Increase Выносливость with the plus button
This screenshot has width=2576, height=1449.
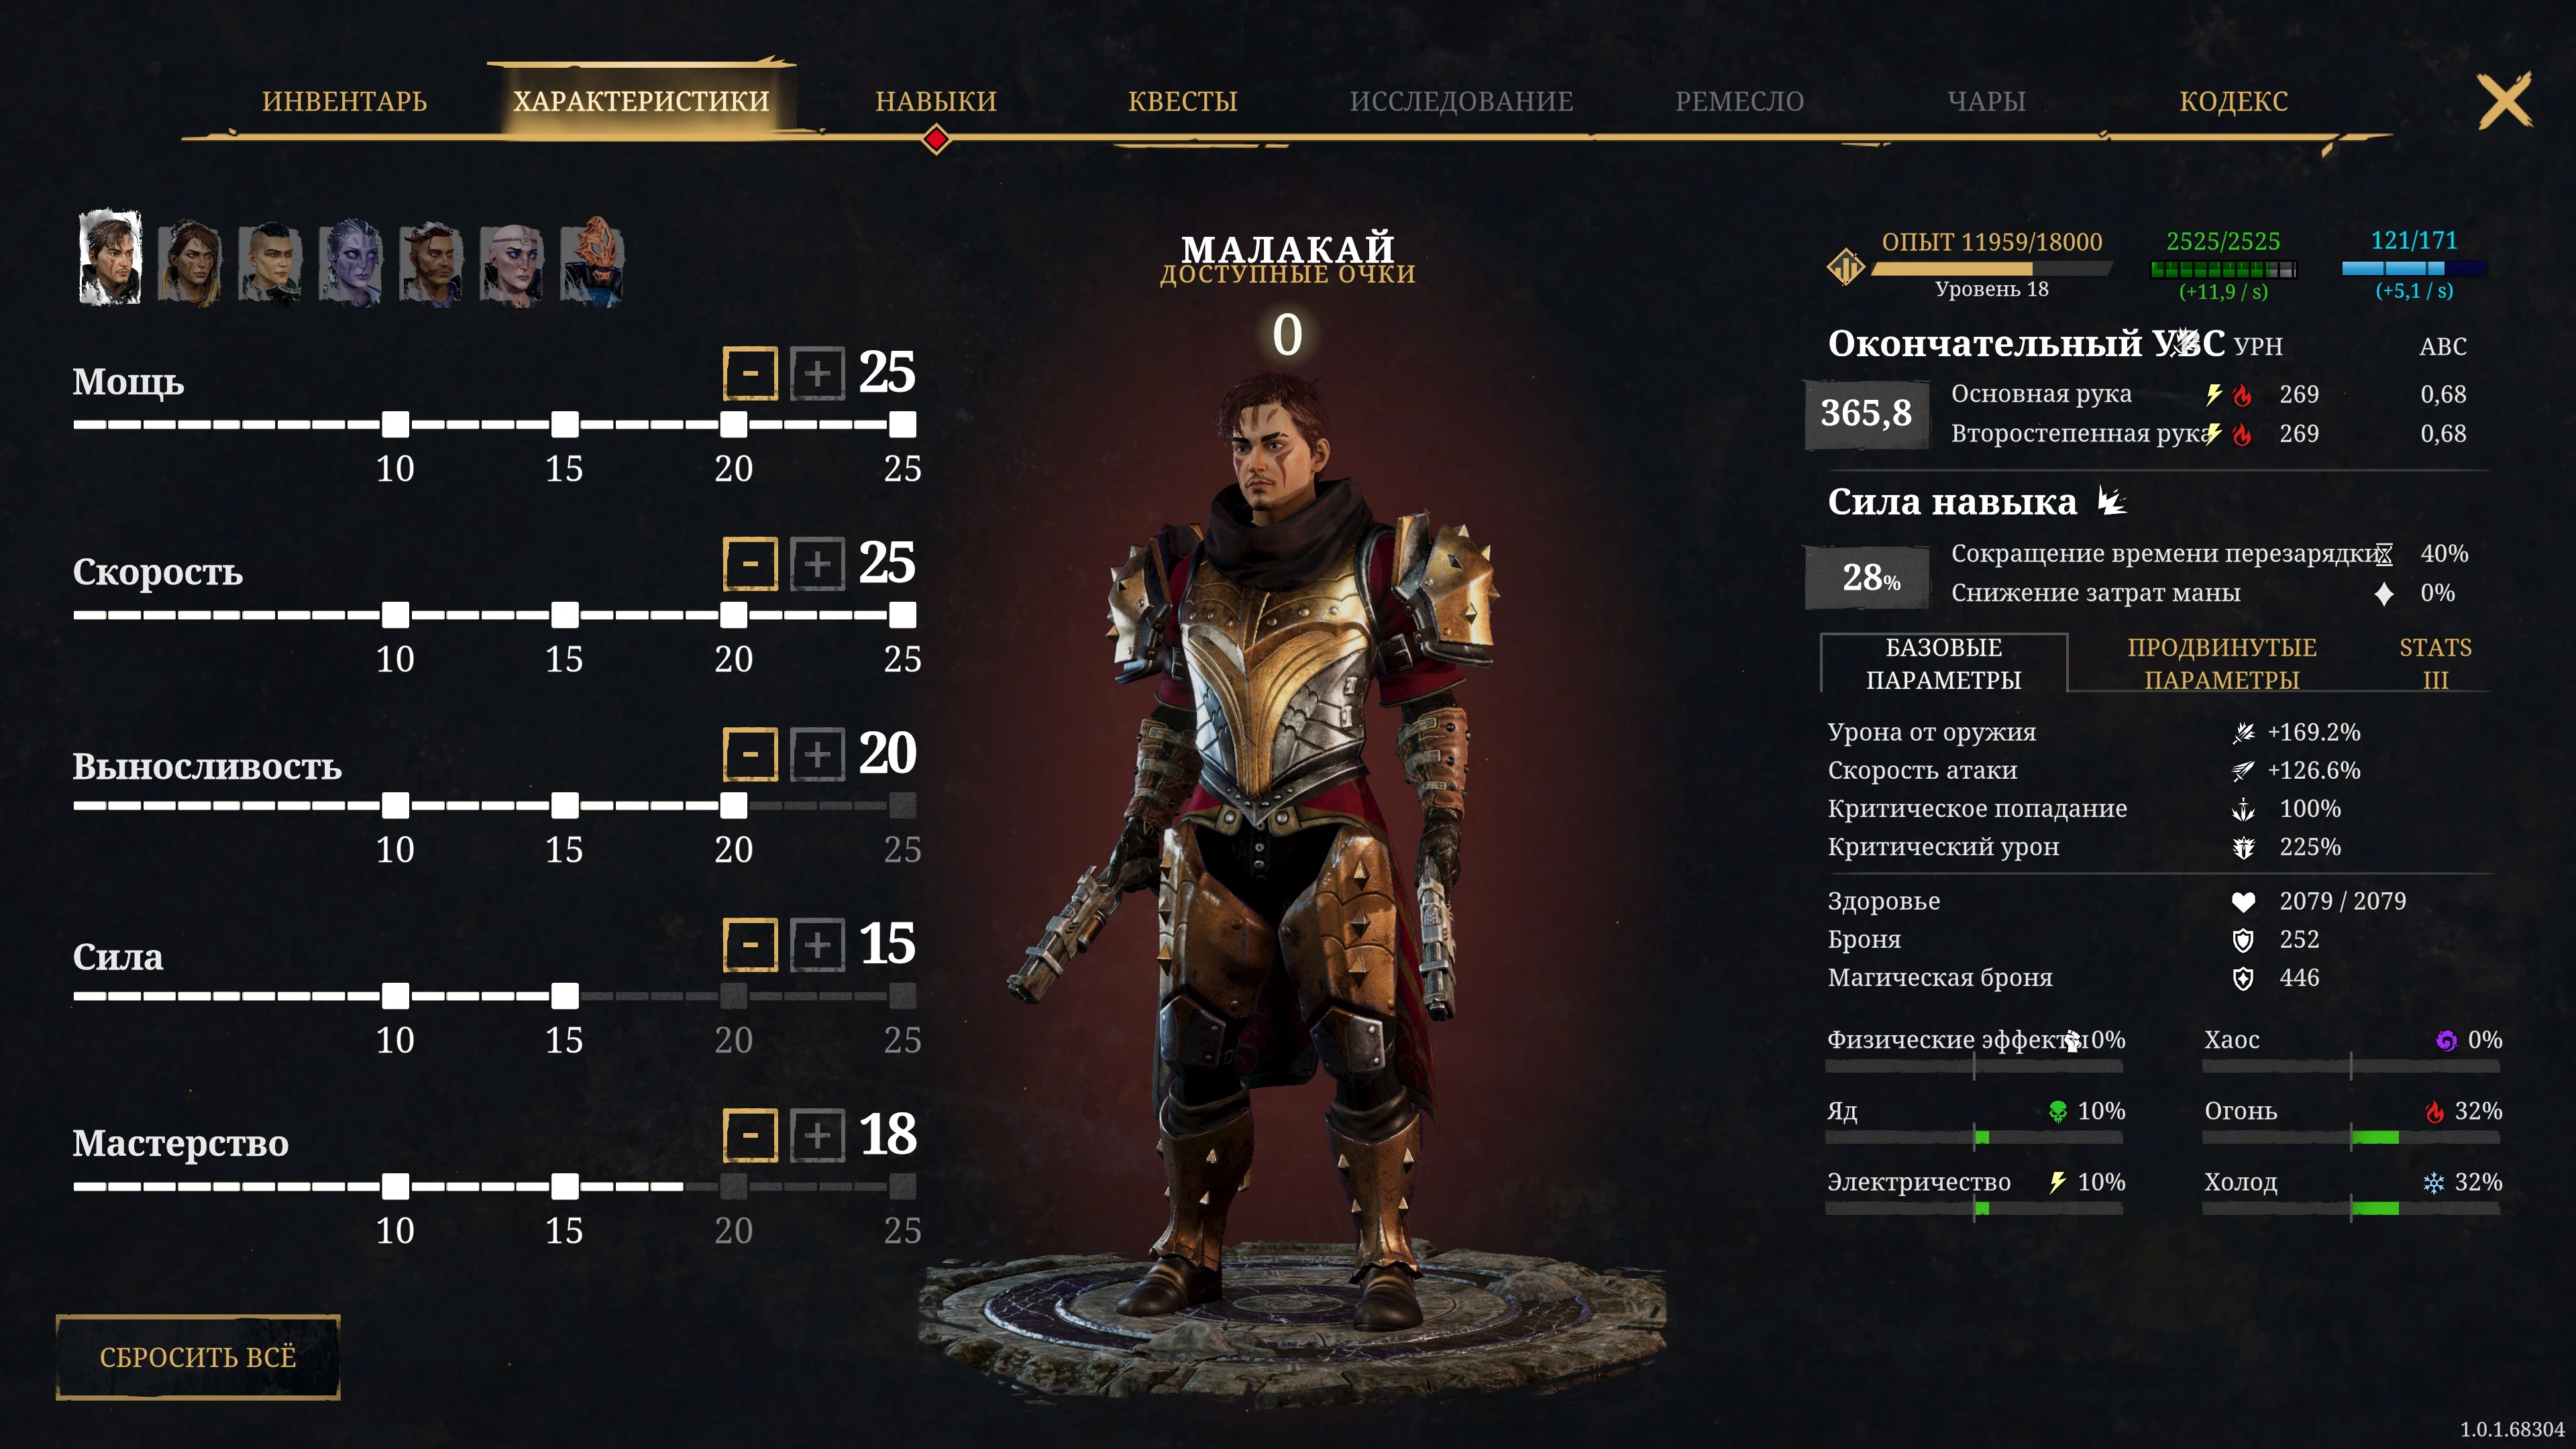pyautogui.click(x=818, y=754)
